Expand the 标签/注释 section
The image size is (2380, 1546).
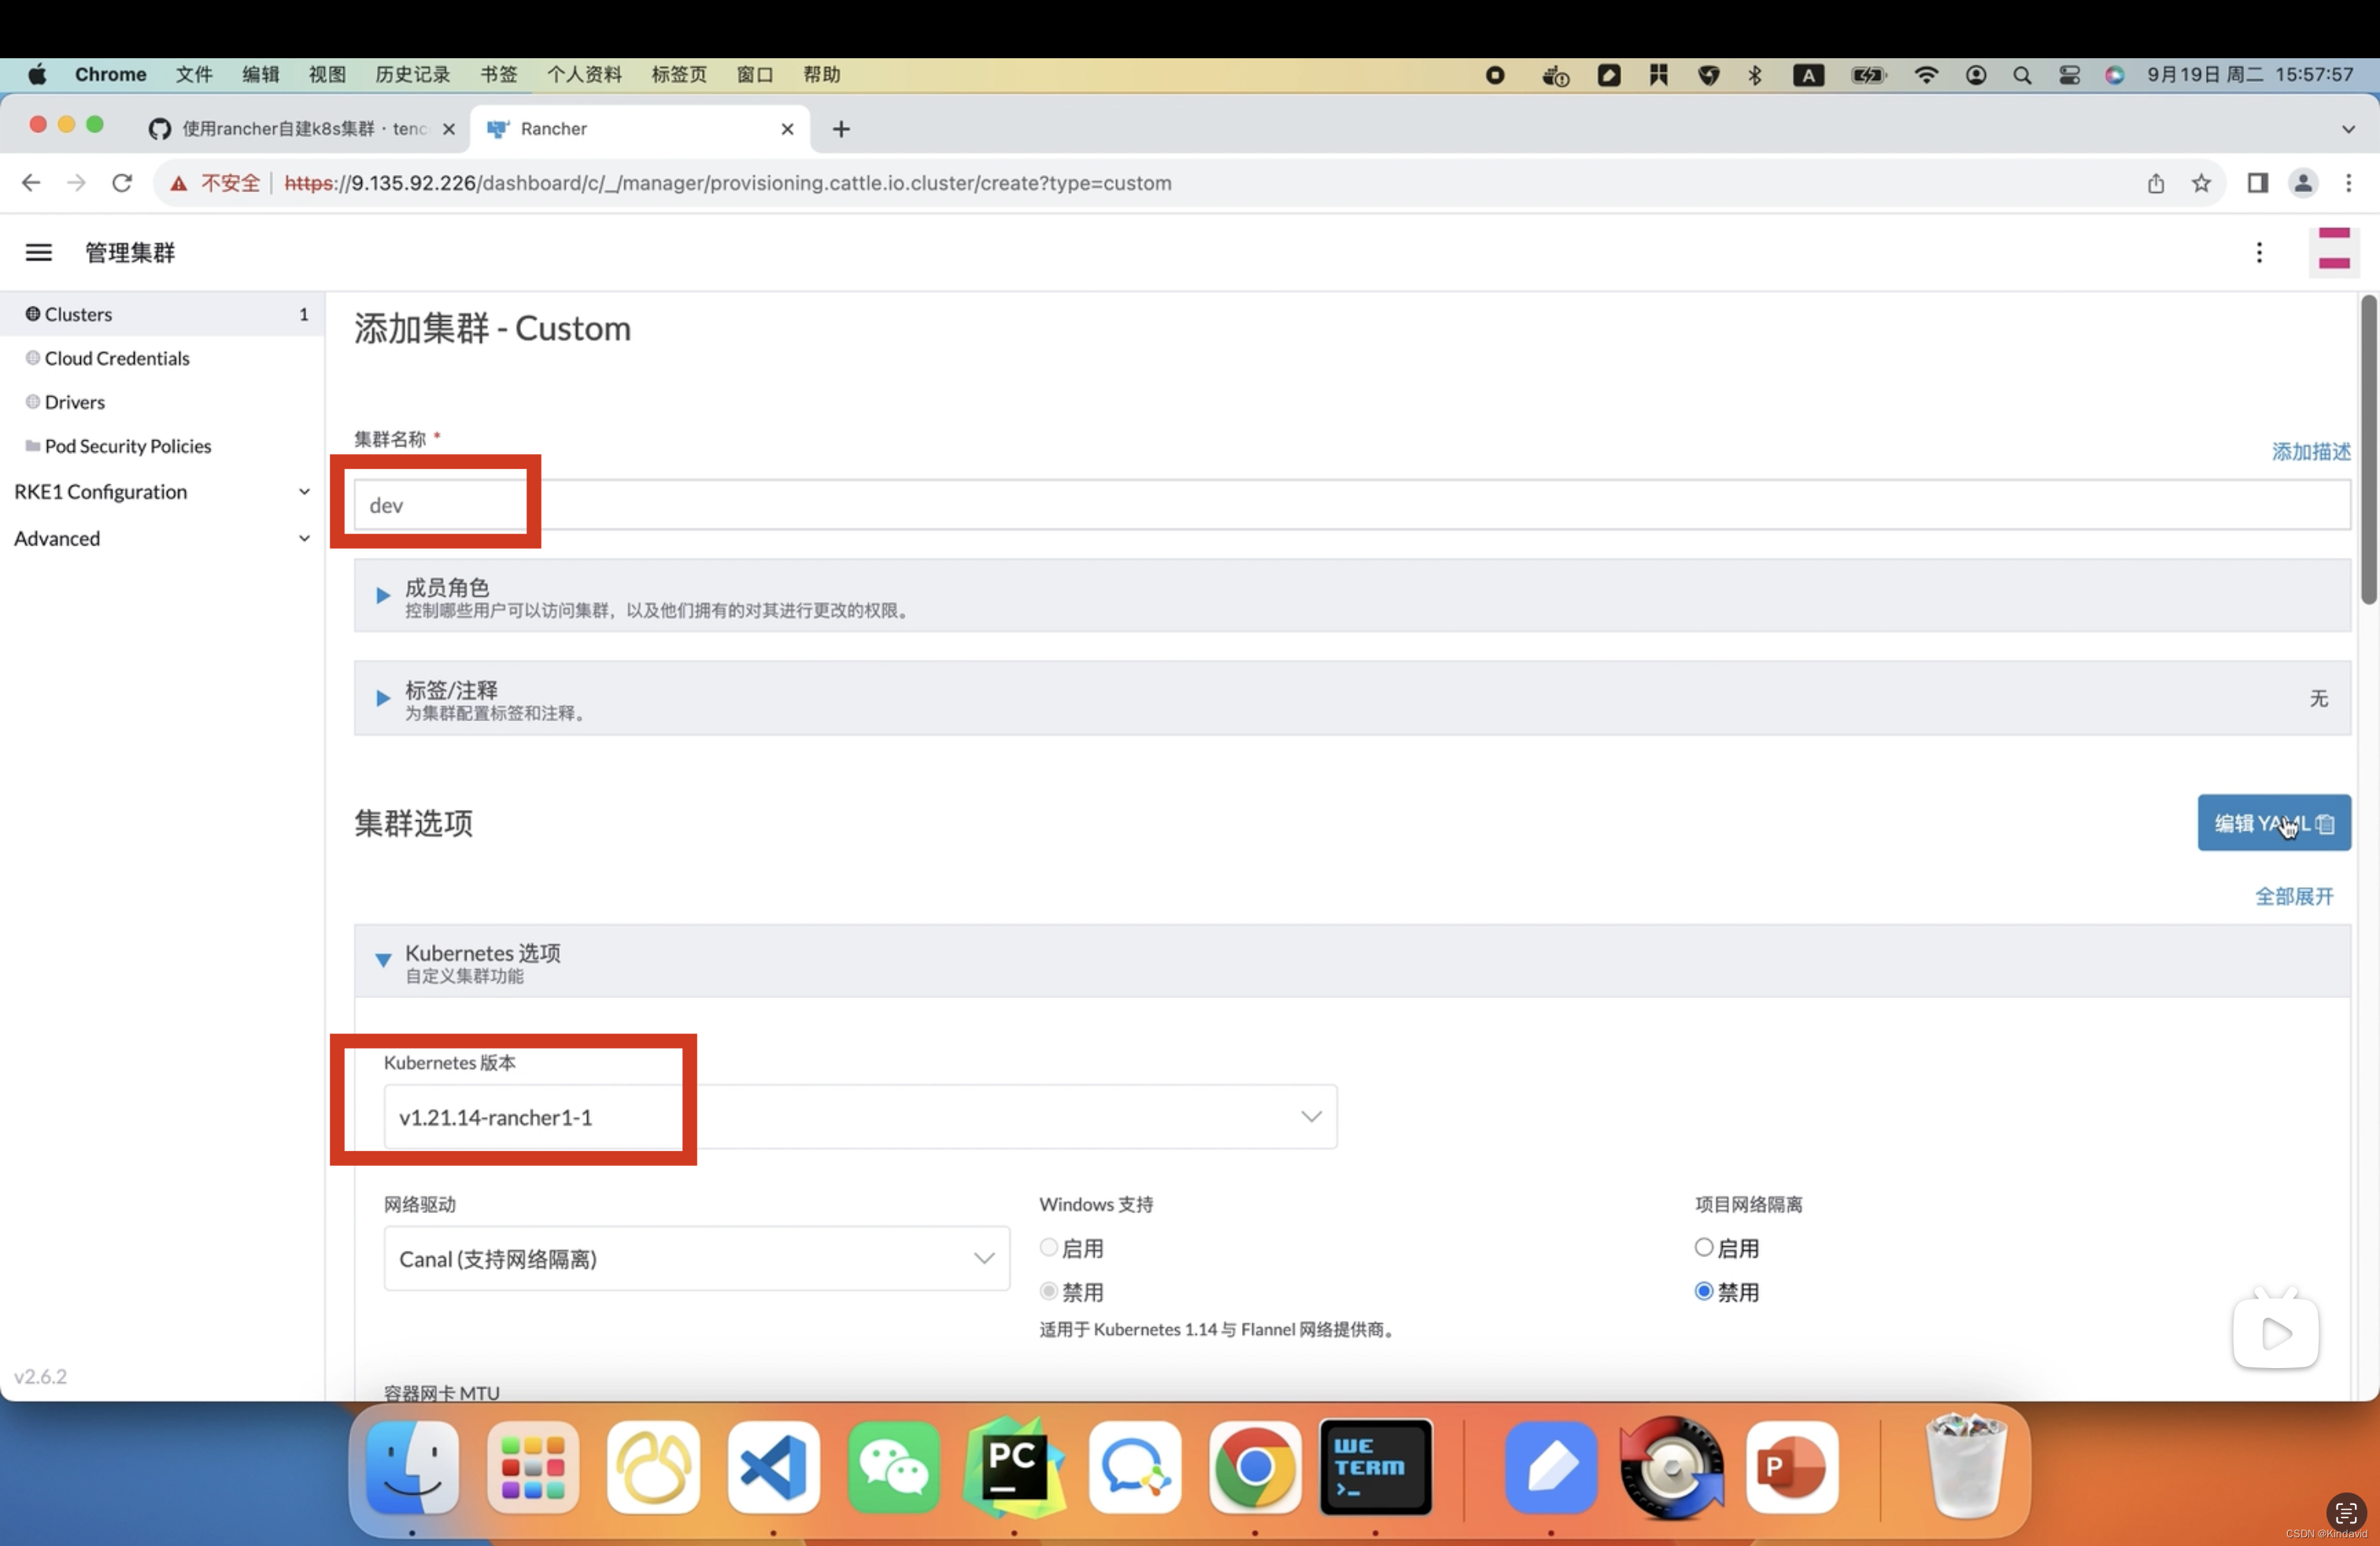(383, 696)
